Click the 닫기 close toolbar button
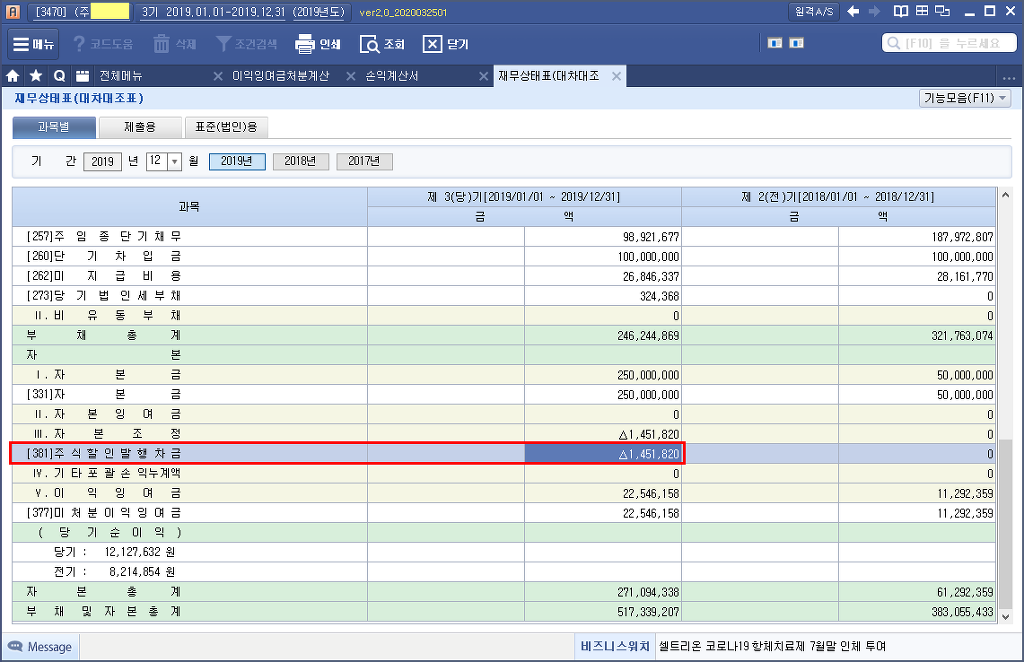 point(432,45)
